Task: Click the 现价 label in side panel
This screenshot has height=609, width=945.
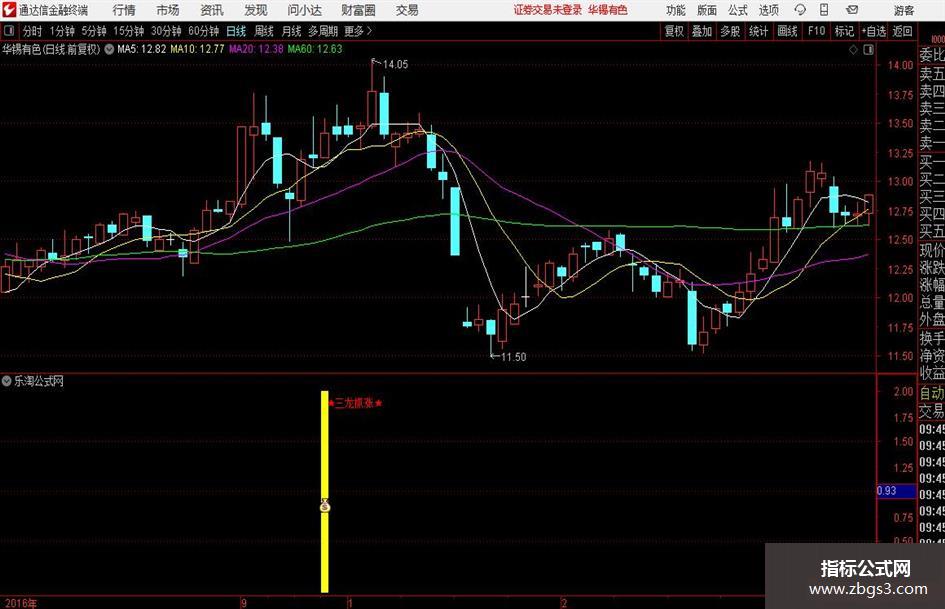Action: [932, 250]
